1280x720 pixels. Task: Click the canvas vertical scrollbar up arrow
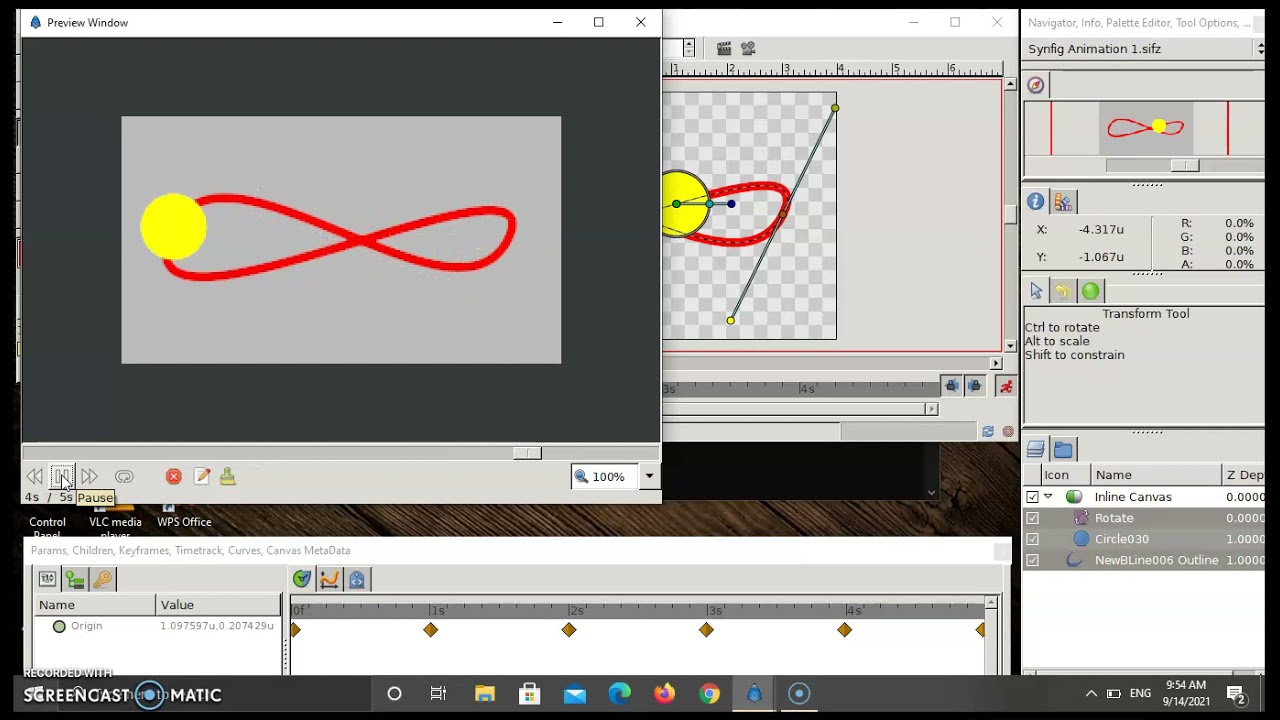point(1010,85)
